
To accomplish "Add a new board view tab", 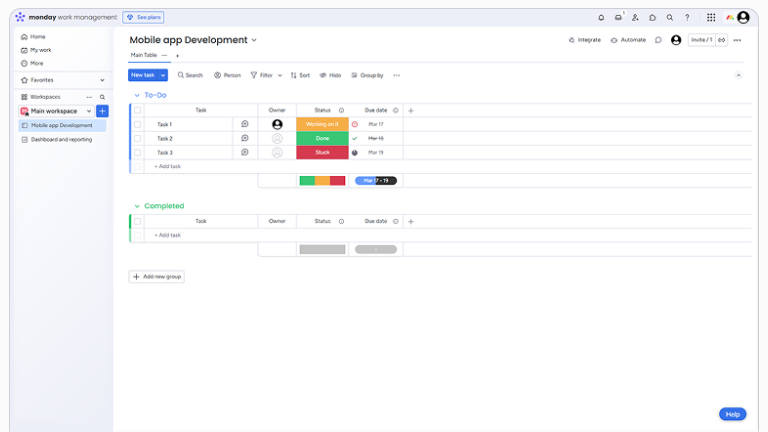I will click(177, 56).
